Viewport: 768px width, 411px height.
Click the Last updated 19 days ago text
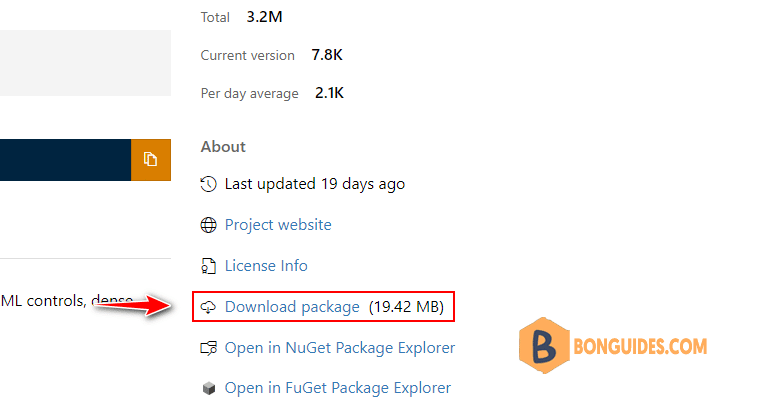(314, 184)
